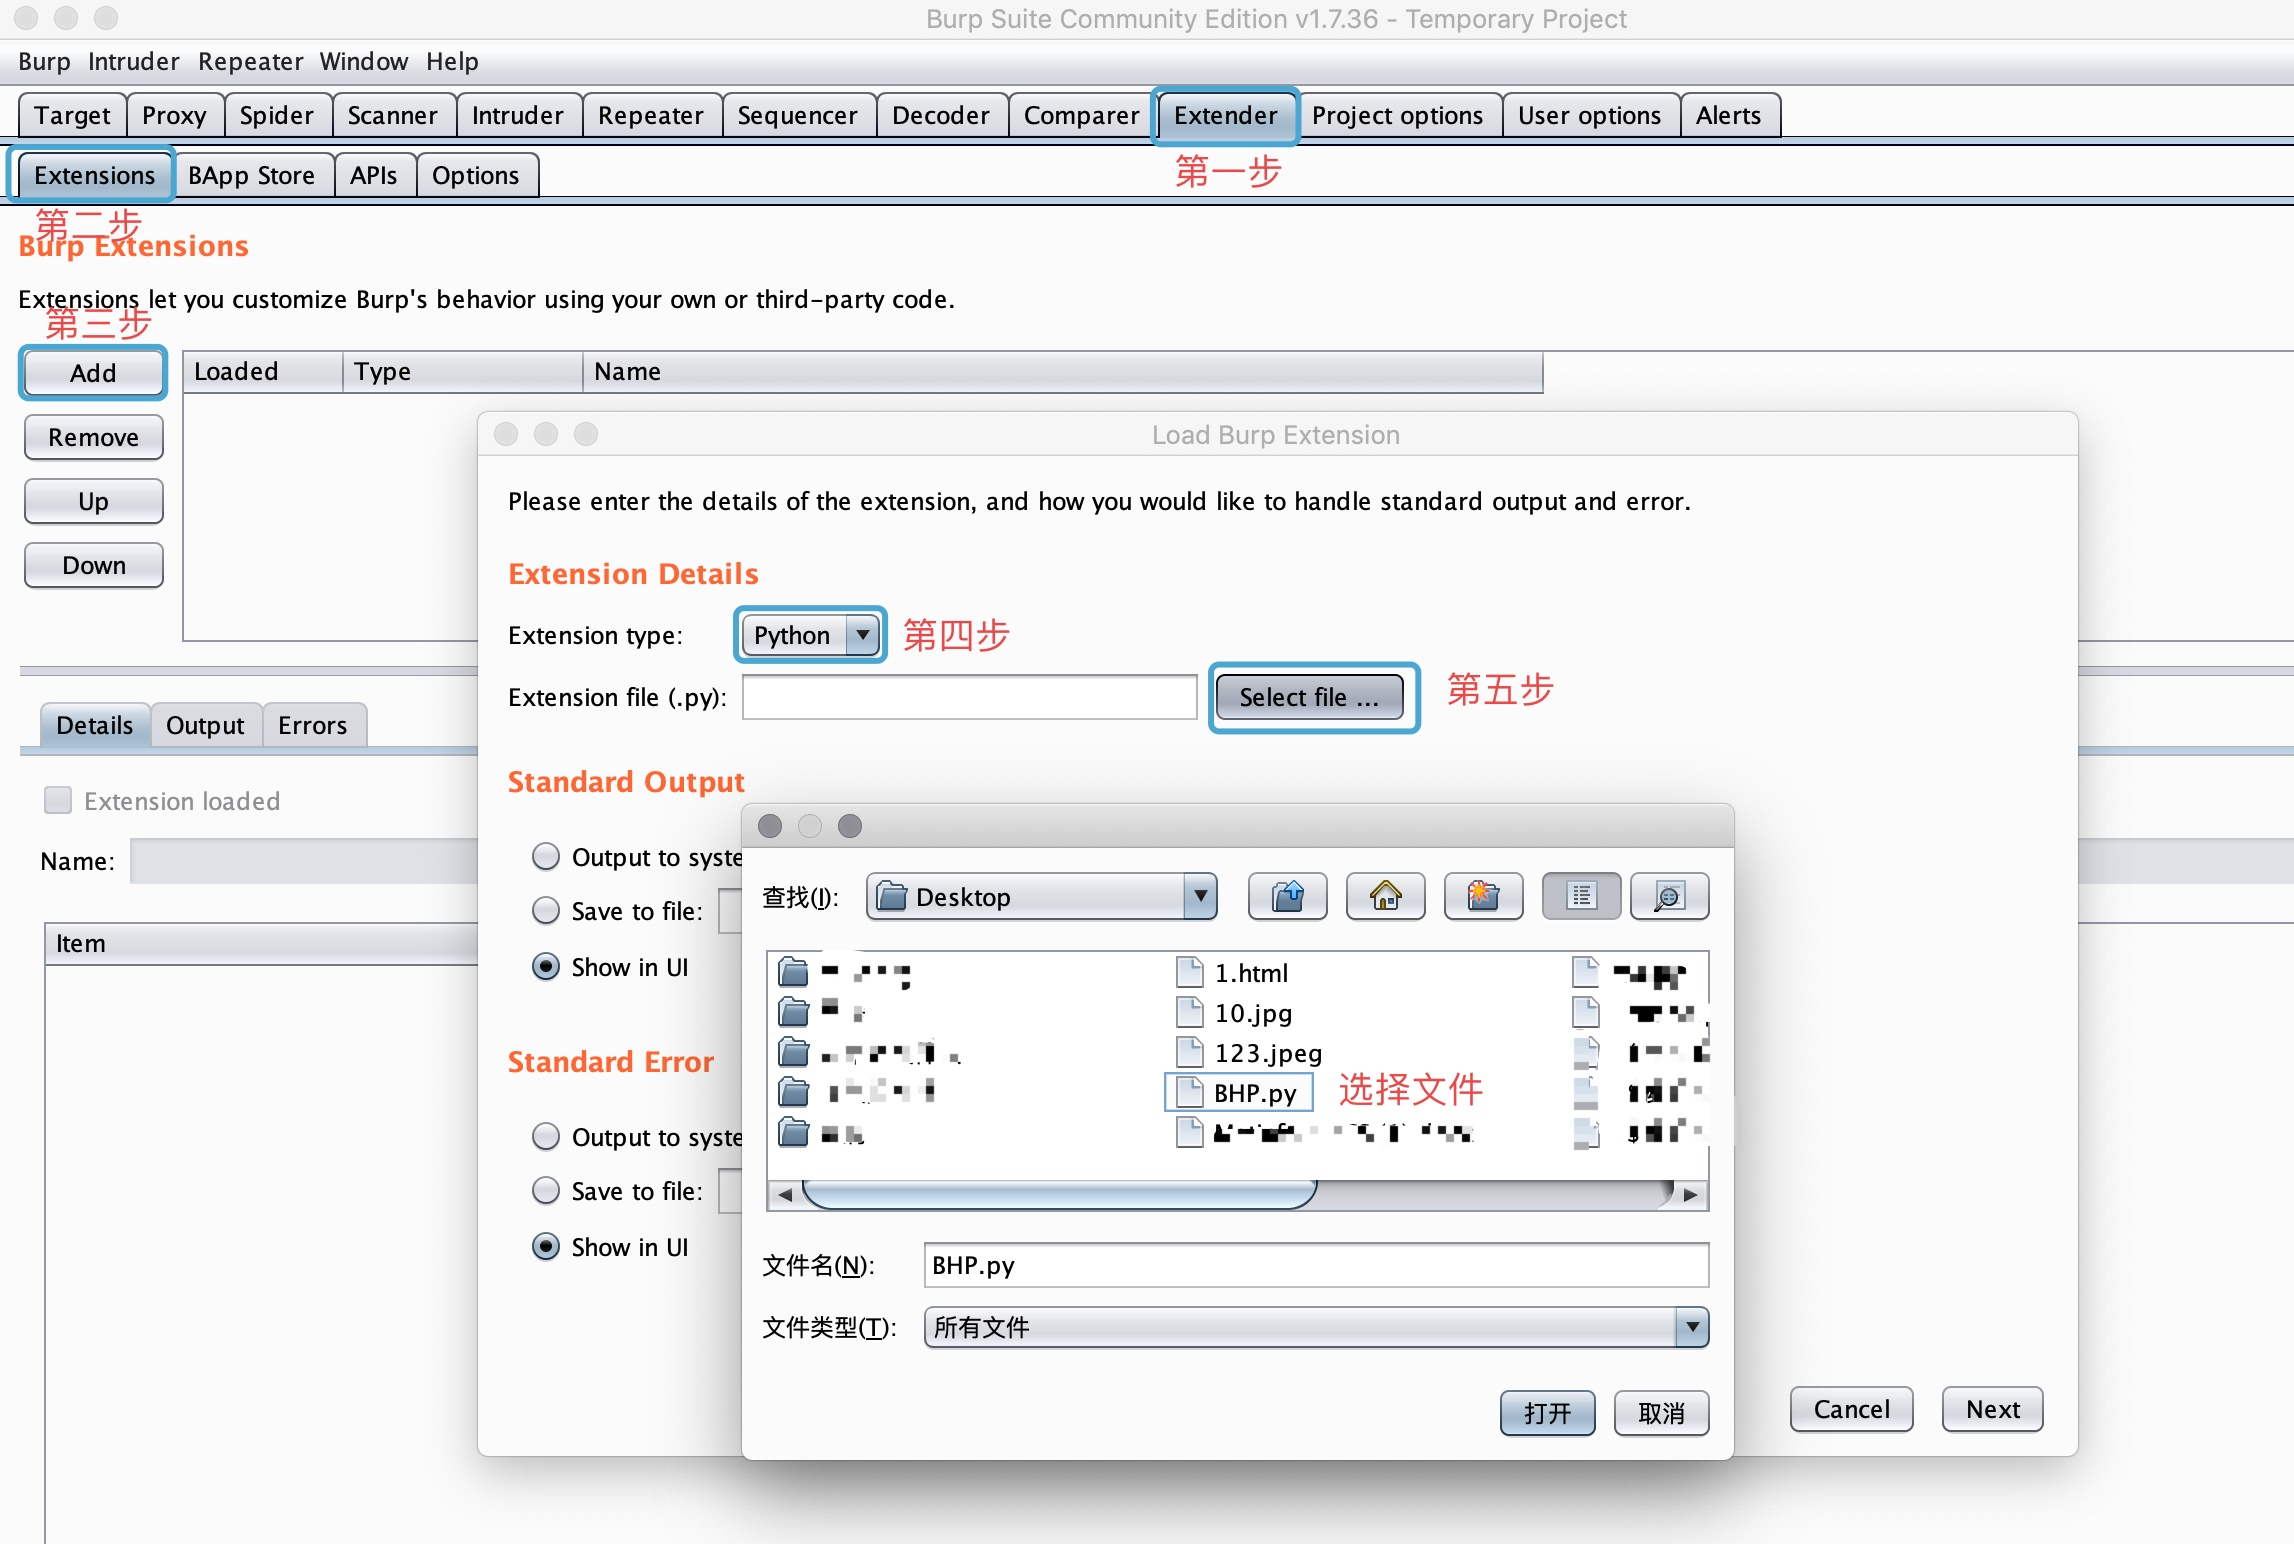This screenshot has height=1544, width=2294.
Task: Select Output to system console under Standard Error
Action: (x=546, y=1137)
